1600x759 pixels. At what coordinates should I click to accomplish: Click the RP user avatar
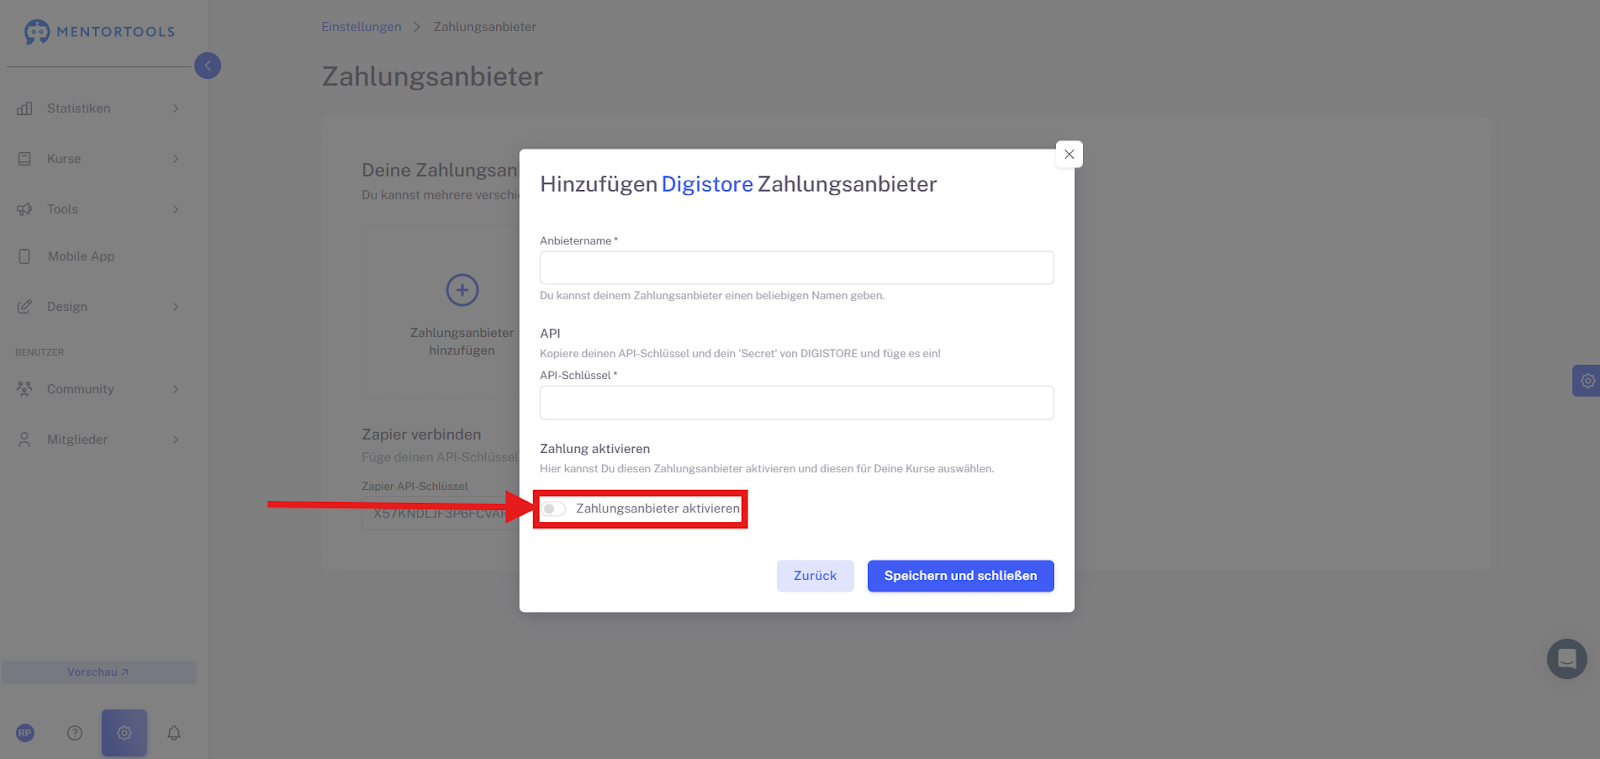[25, 733]
